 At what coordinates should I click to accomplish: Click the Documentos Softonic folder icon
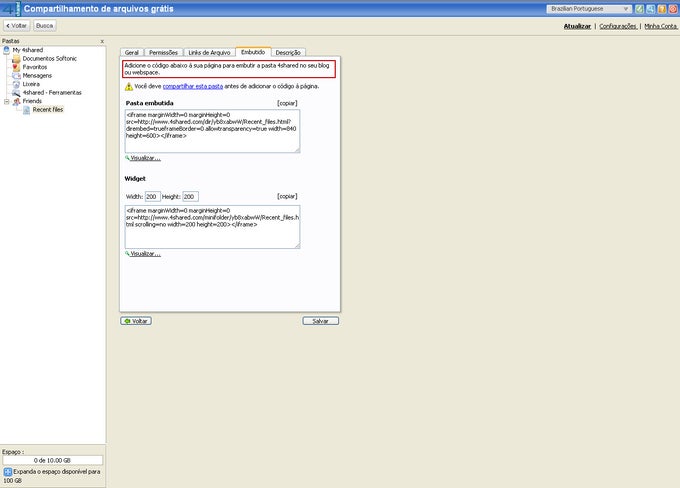pos(16,59)
